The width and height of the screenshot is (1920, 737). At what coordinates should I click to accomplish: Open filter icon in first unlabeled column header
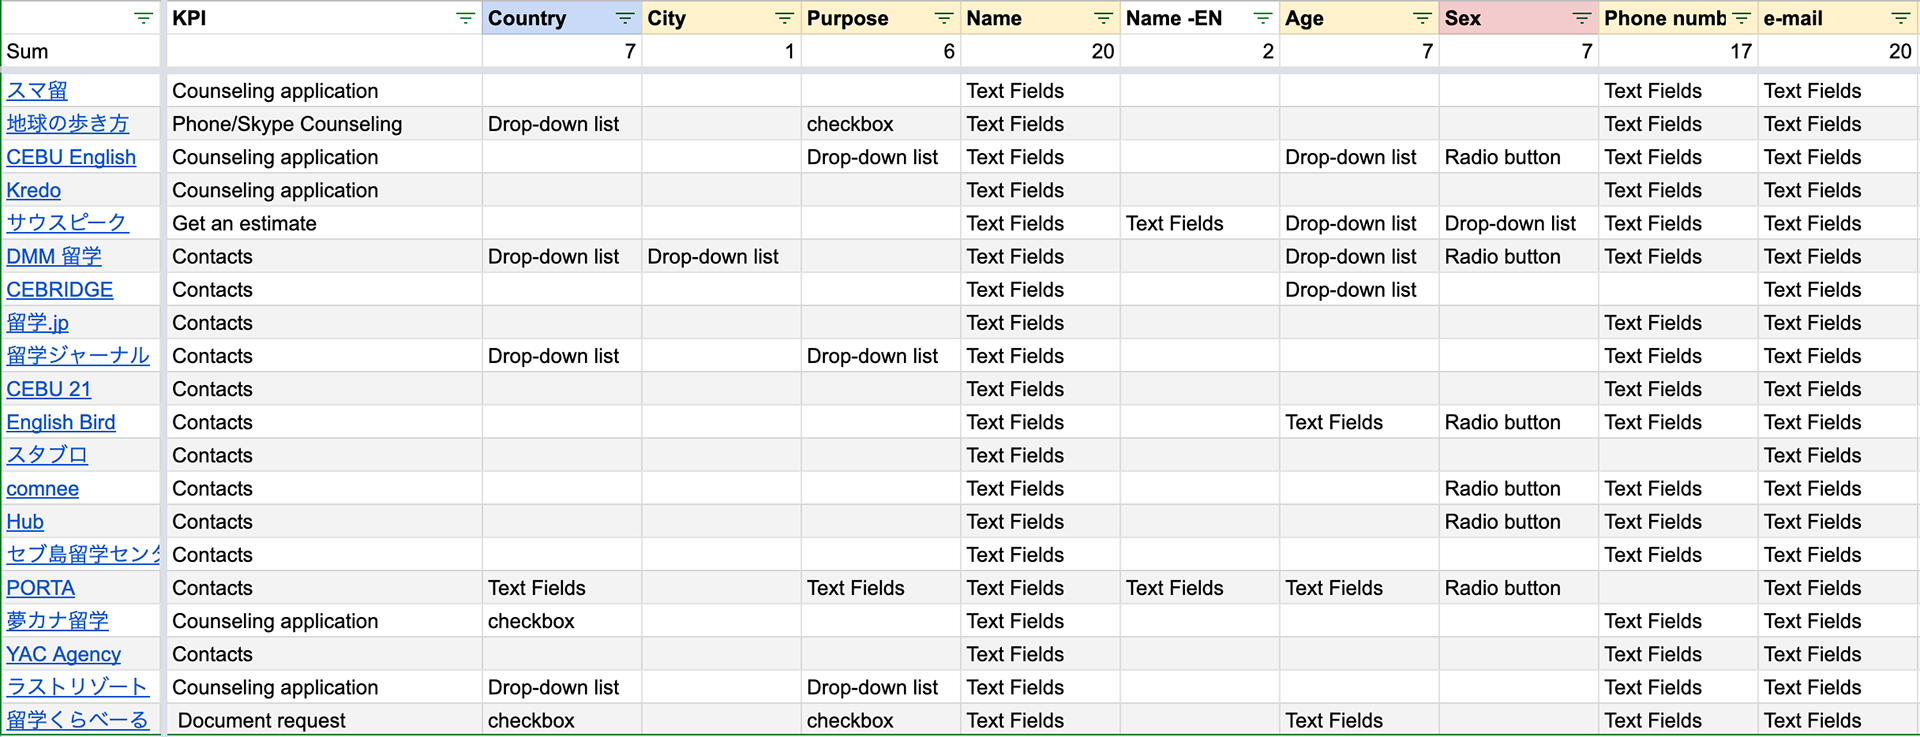[144, 18]
